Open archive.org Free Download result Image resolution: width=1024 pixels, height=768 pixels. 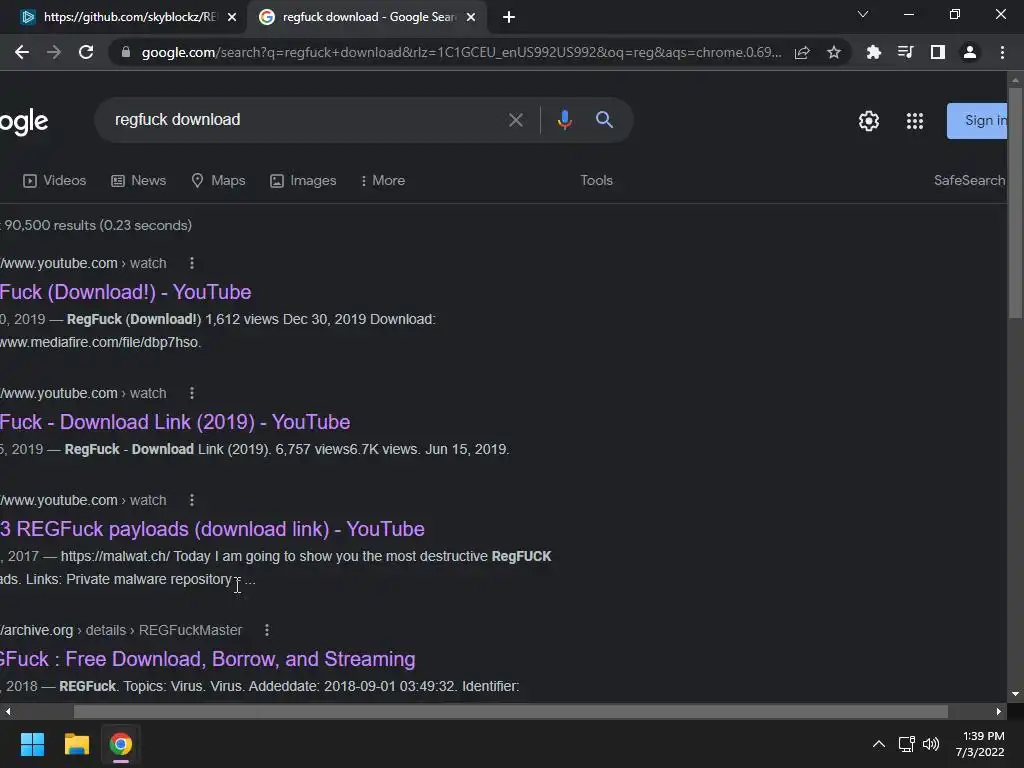[x=208, y=659]
